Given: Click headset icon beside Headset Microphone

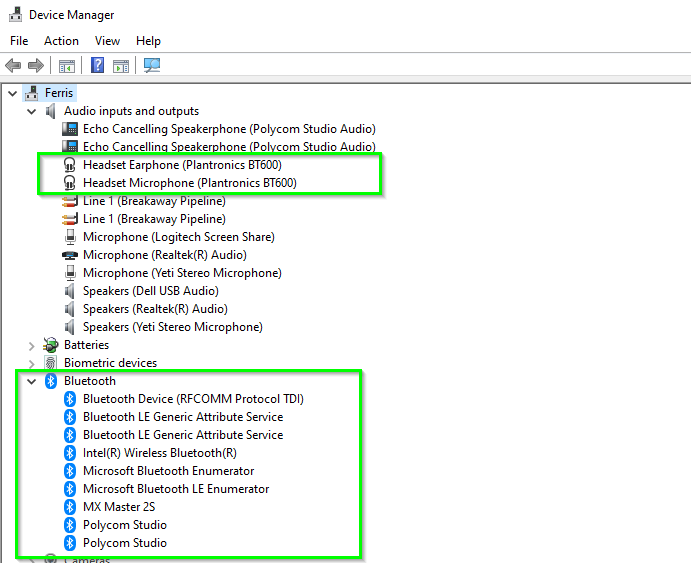Looking at the screenshot, I should [x=70, y=183].
